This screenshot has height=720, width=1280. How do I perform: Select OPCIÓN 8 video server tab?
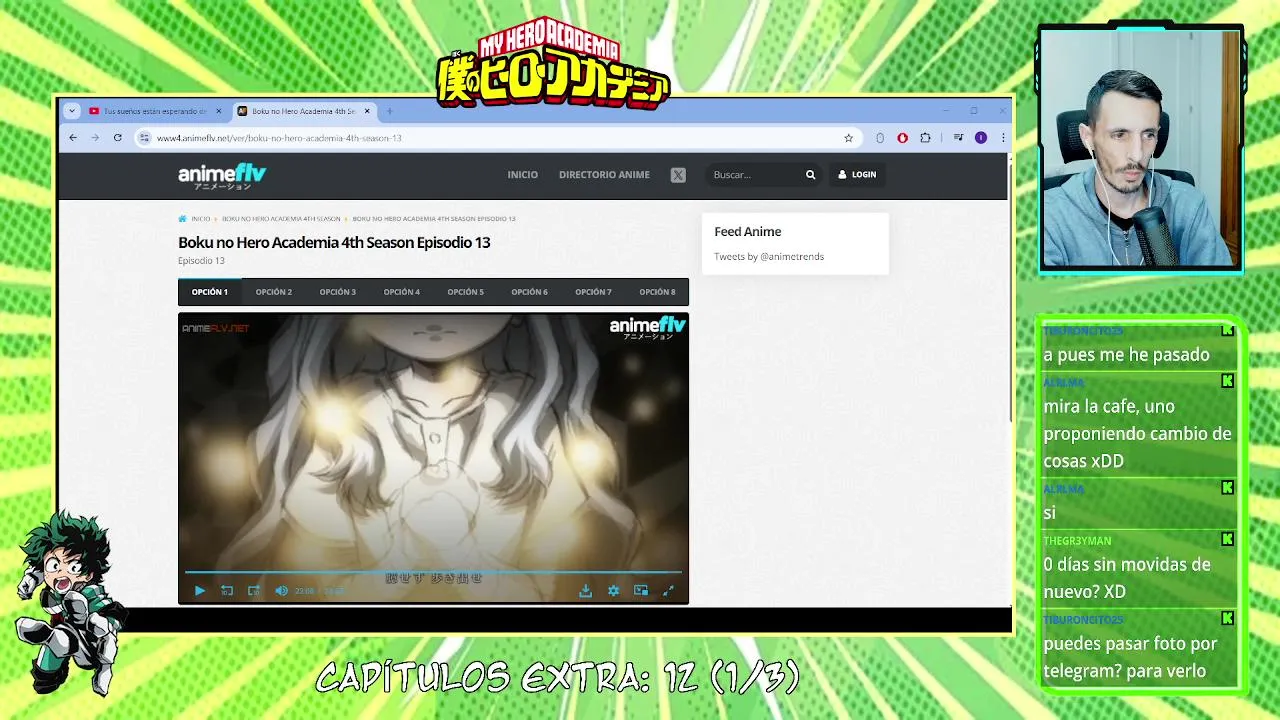657,292
